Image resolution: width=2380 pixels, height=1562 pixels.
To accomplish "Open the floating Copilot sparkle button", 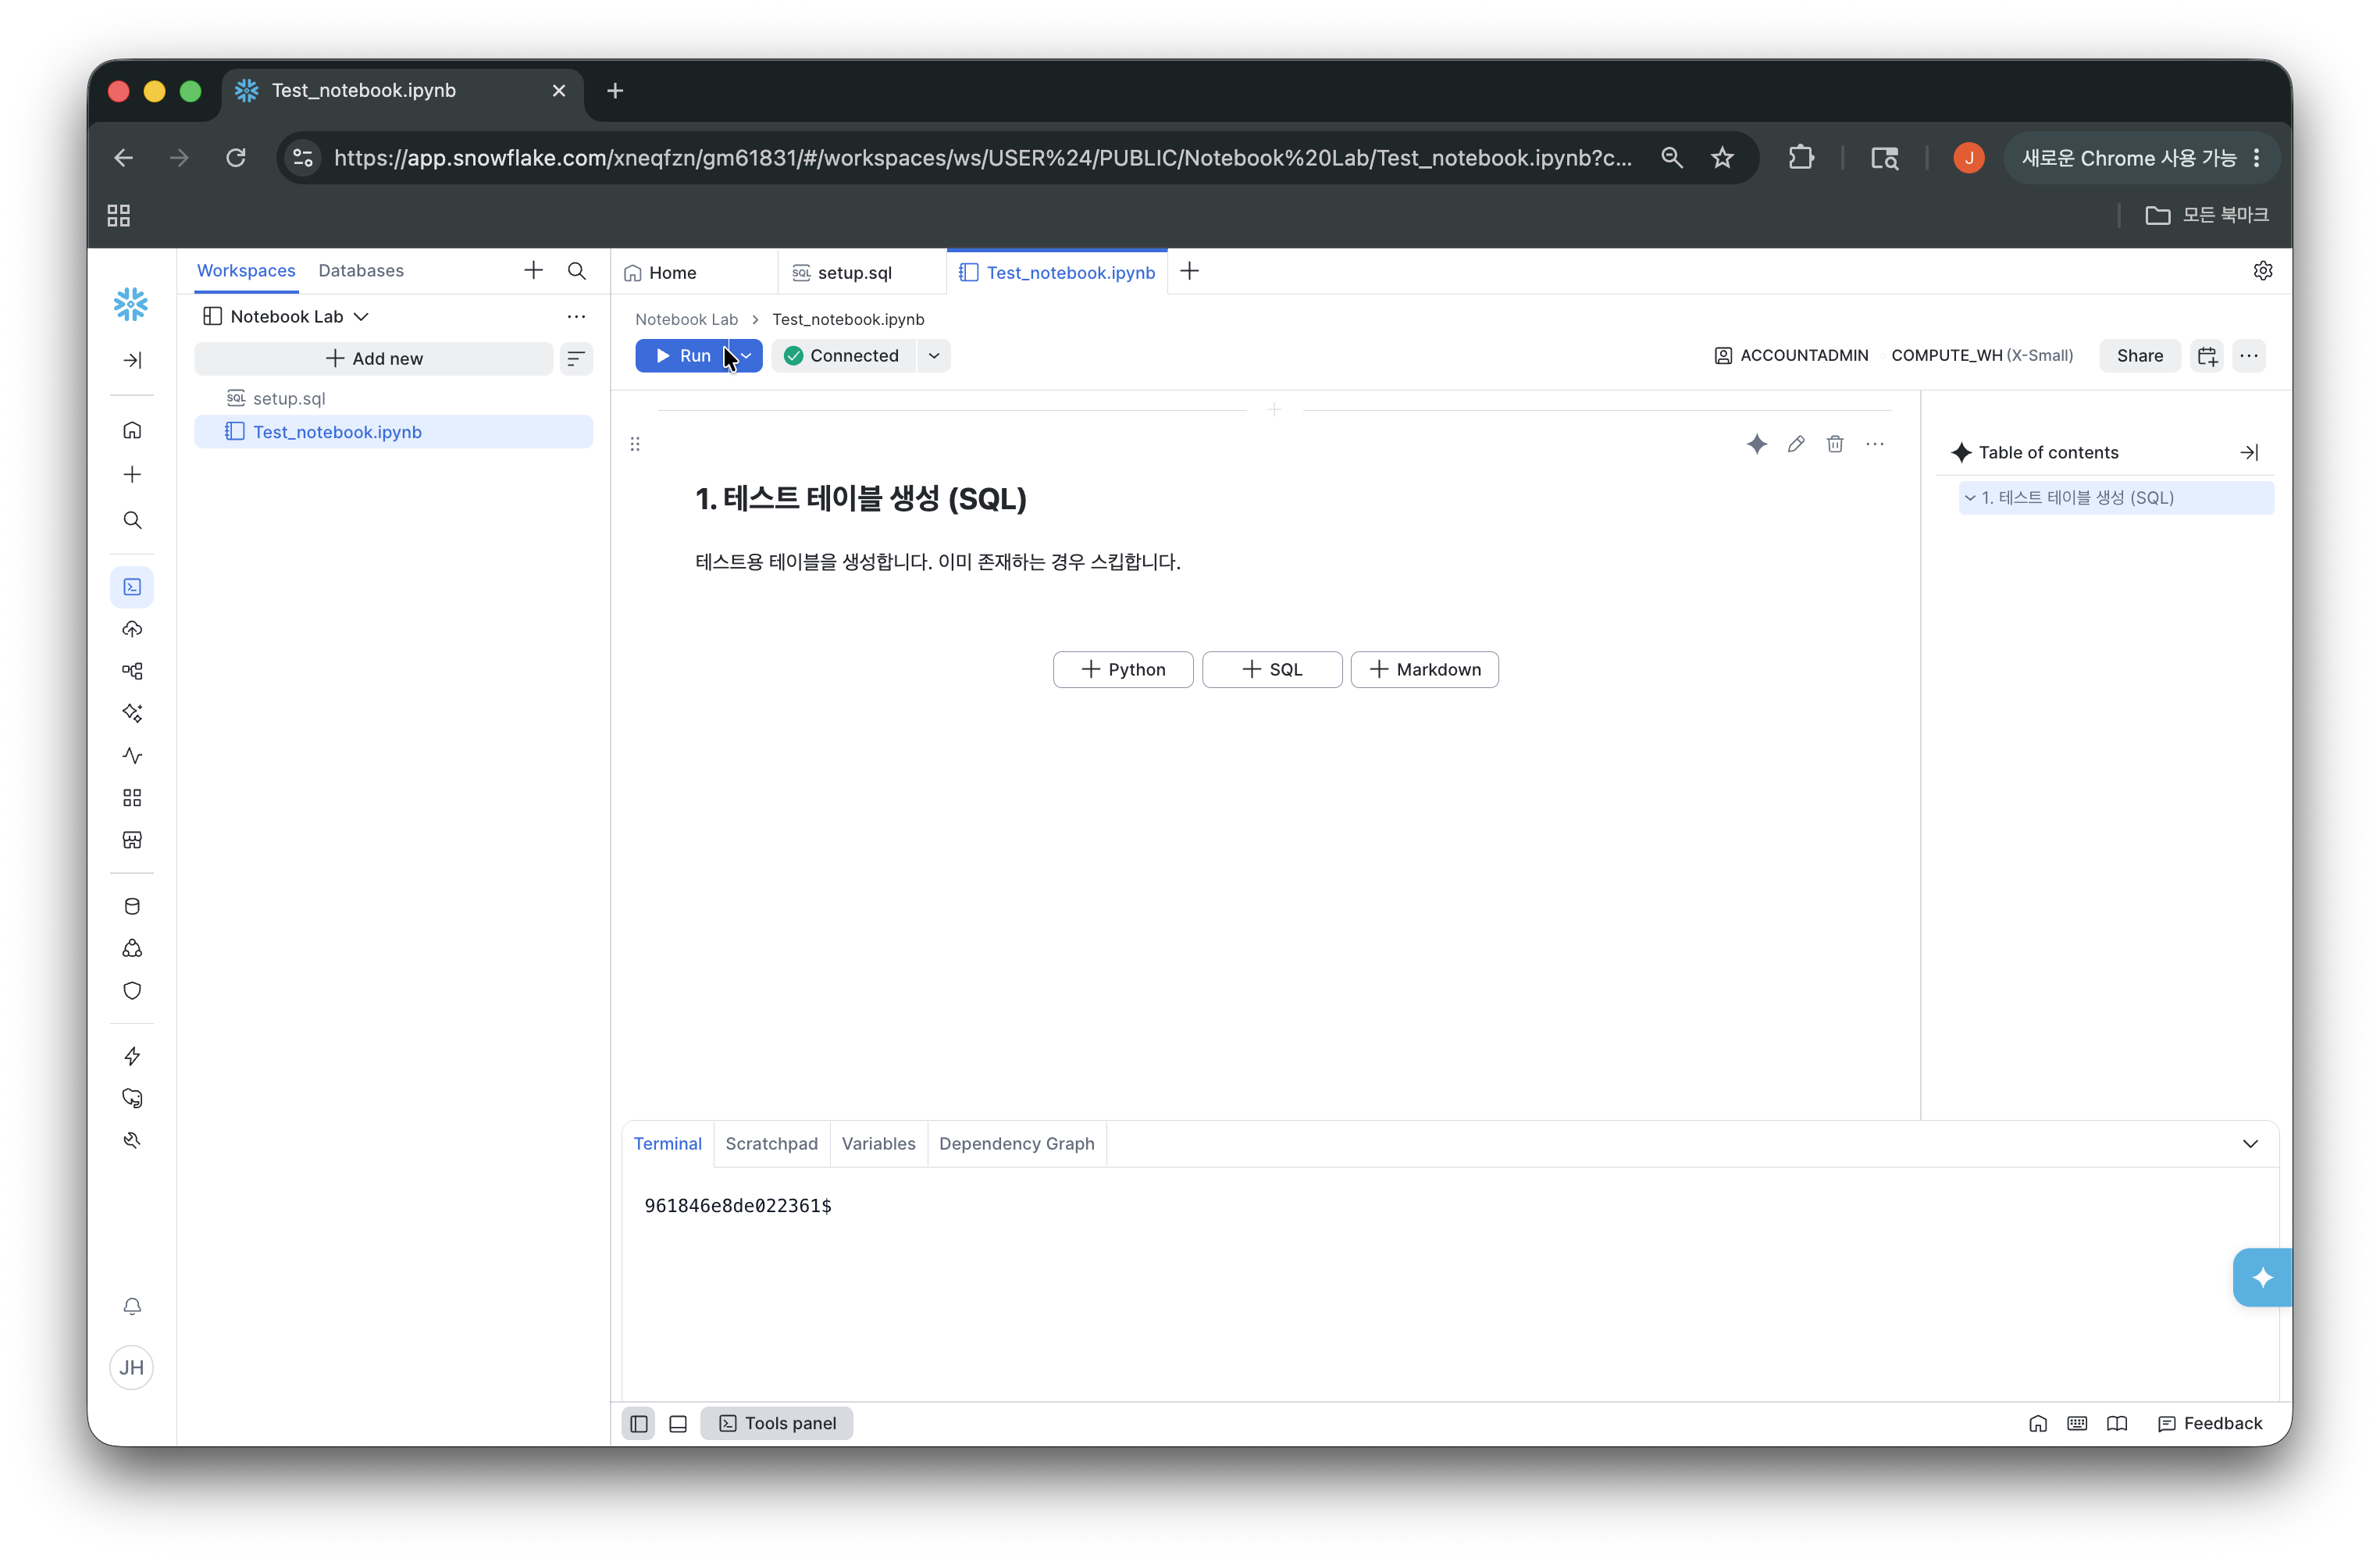I will click(2261, 1277).
